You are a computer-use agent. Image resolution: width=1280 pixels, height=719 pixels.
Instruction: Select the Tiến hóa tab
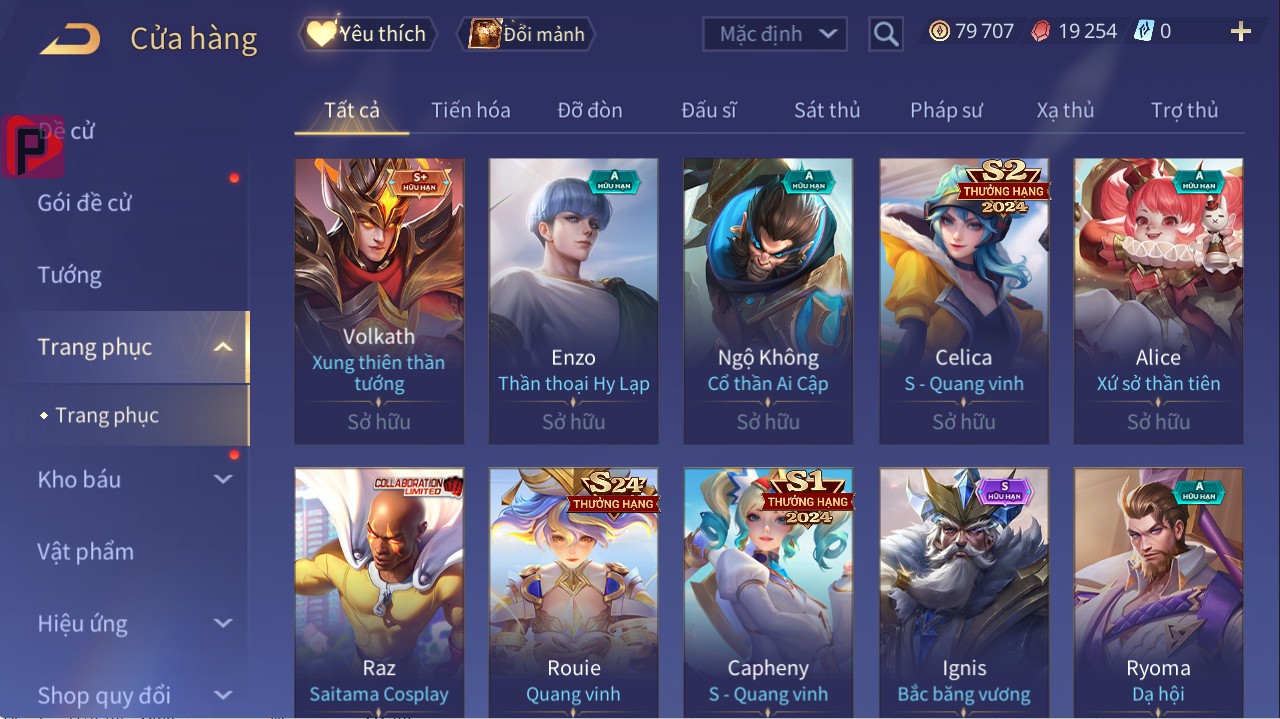tap(471, 110)
